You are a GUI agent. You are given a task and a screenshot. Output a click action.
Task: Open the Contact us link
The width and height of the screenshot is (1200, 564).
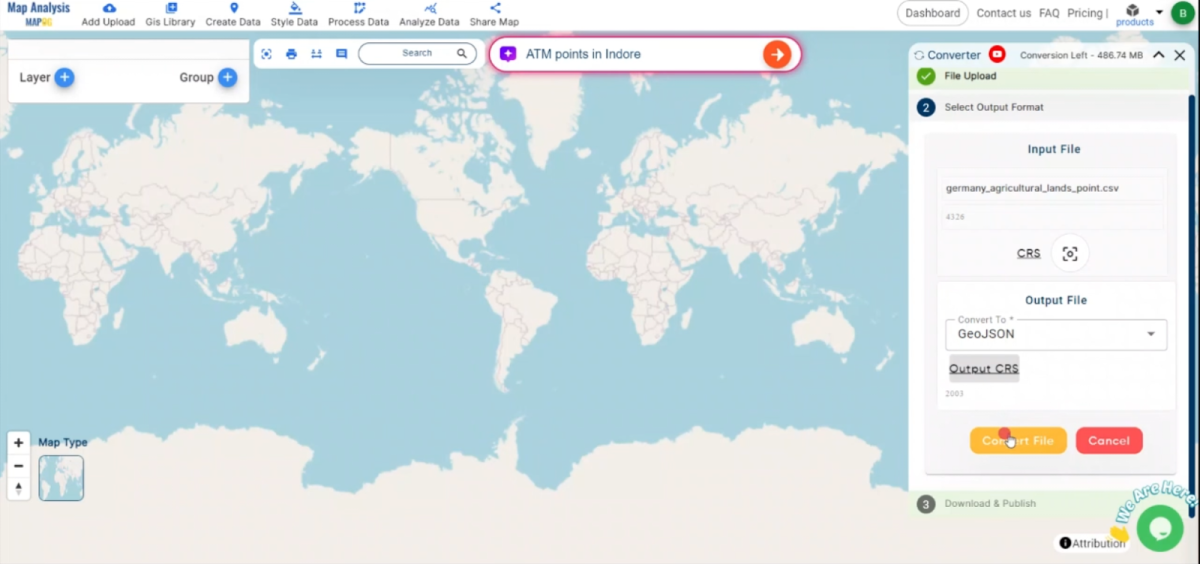1003,13
